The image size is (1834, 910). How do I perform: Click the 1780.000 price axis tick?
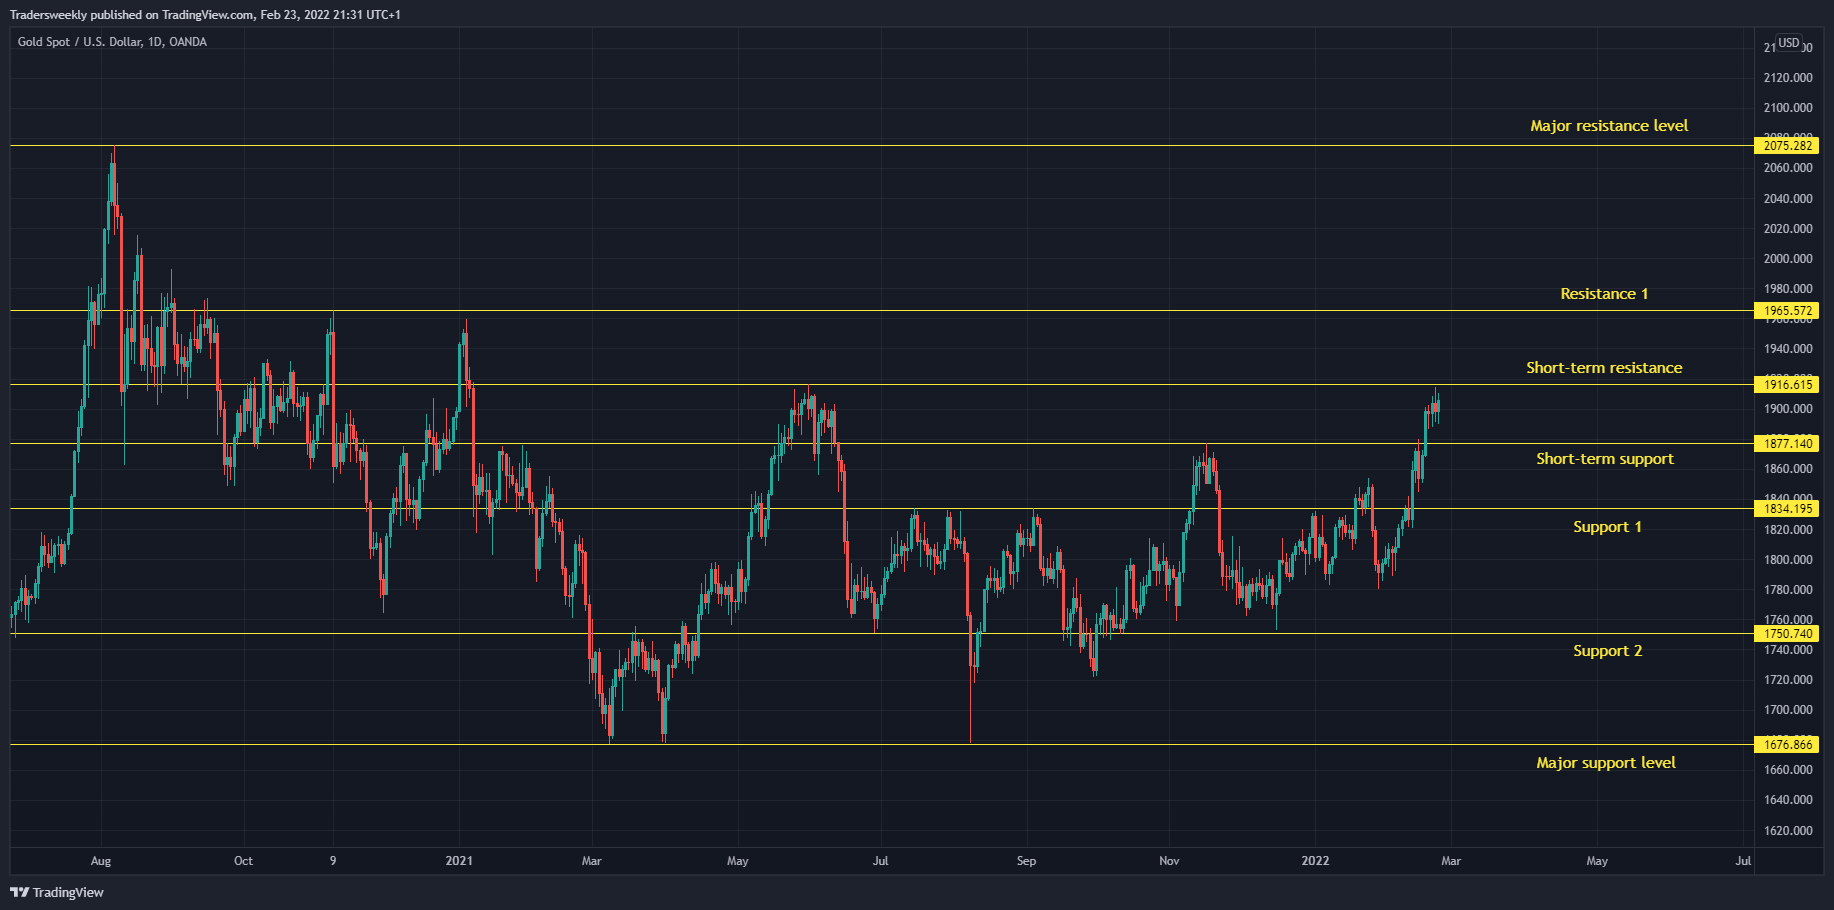coord(1788,590)
